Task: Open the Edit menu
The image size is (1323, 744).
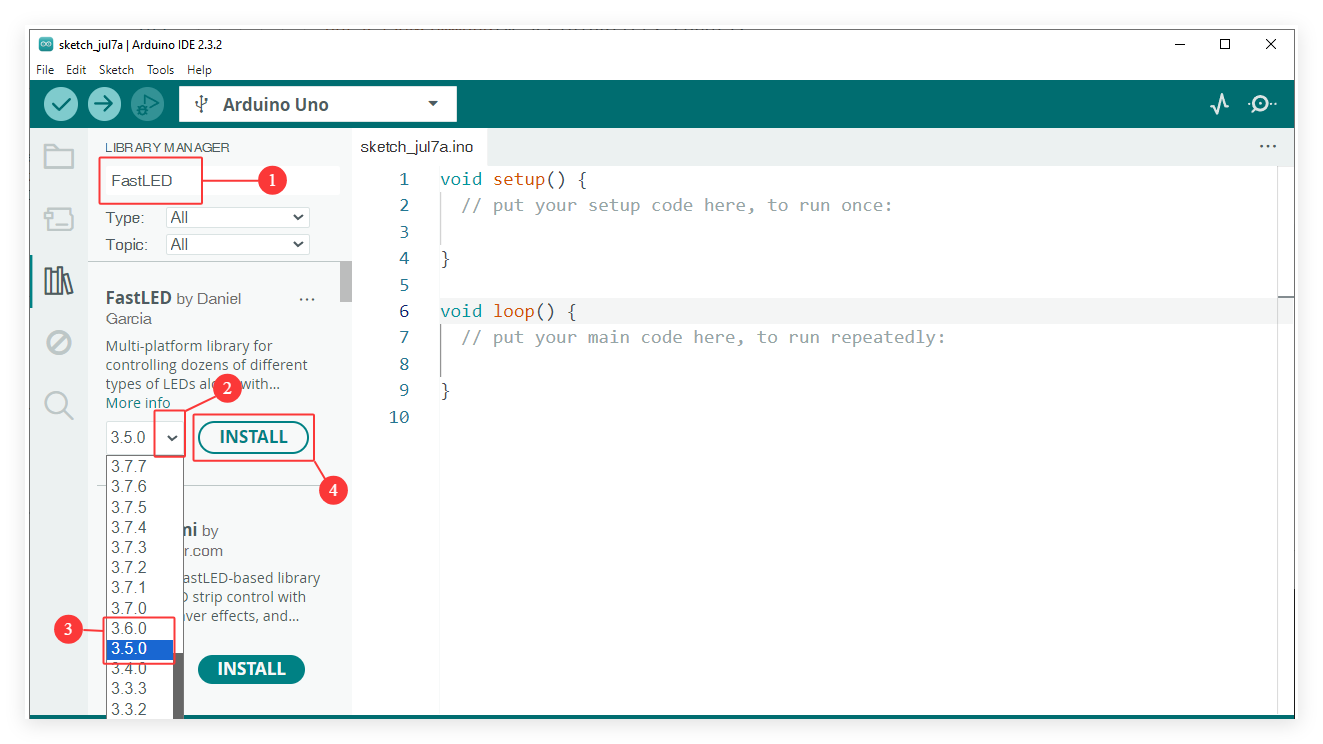Action: (76, 70)
